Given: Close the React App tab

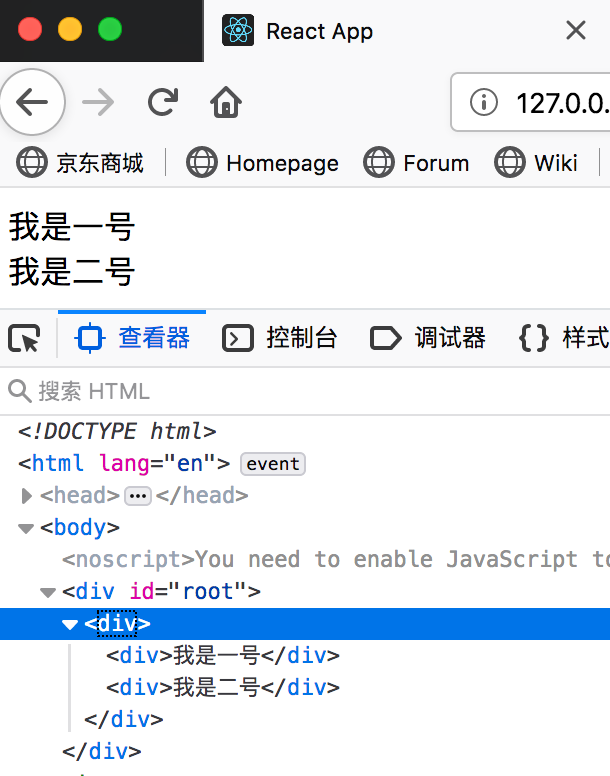Looking at the screenshot, I should [575, 30].
